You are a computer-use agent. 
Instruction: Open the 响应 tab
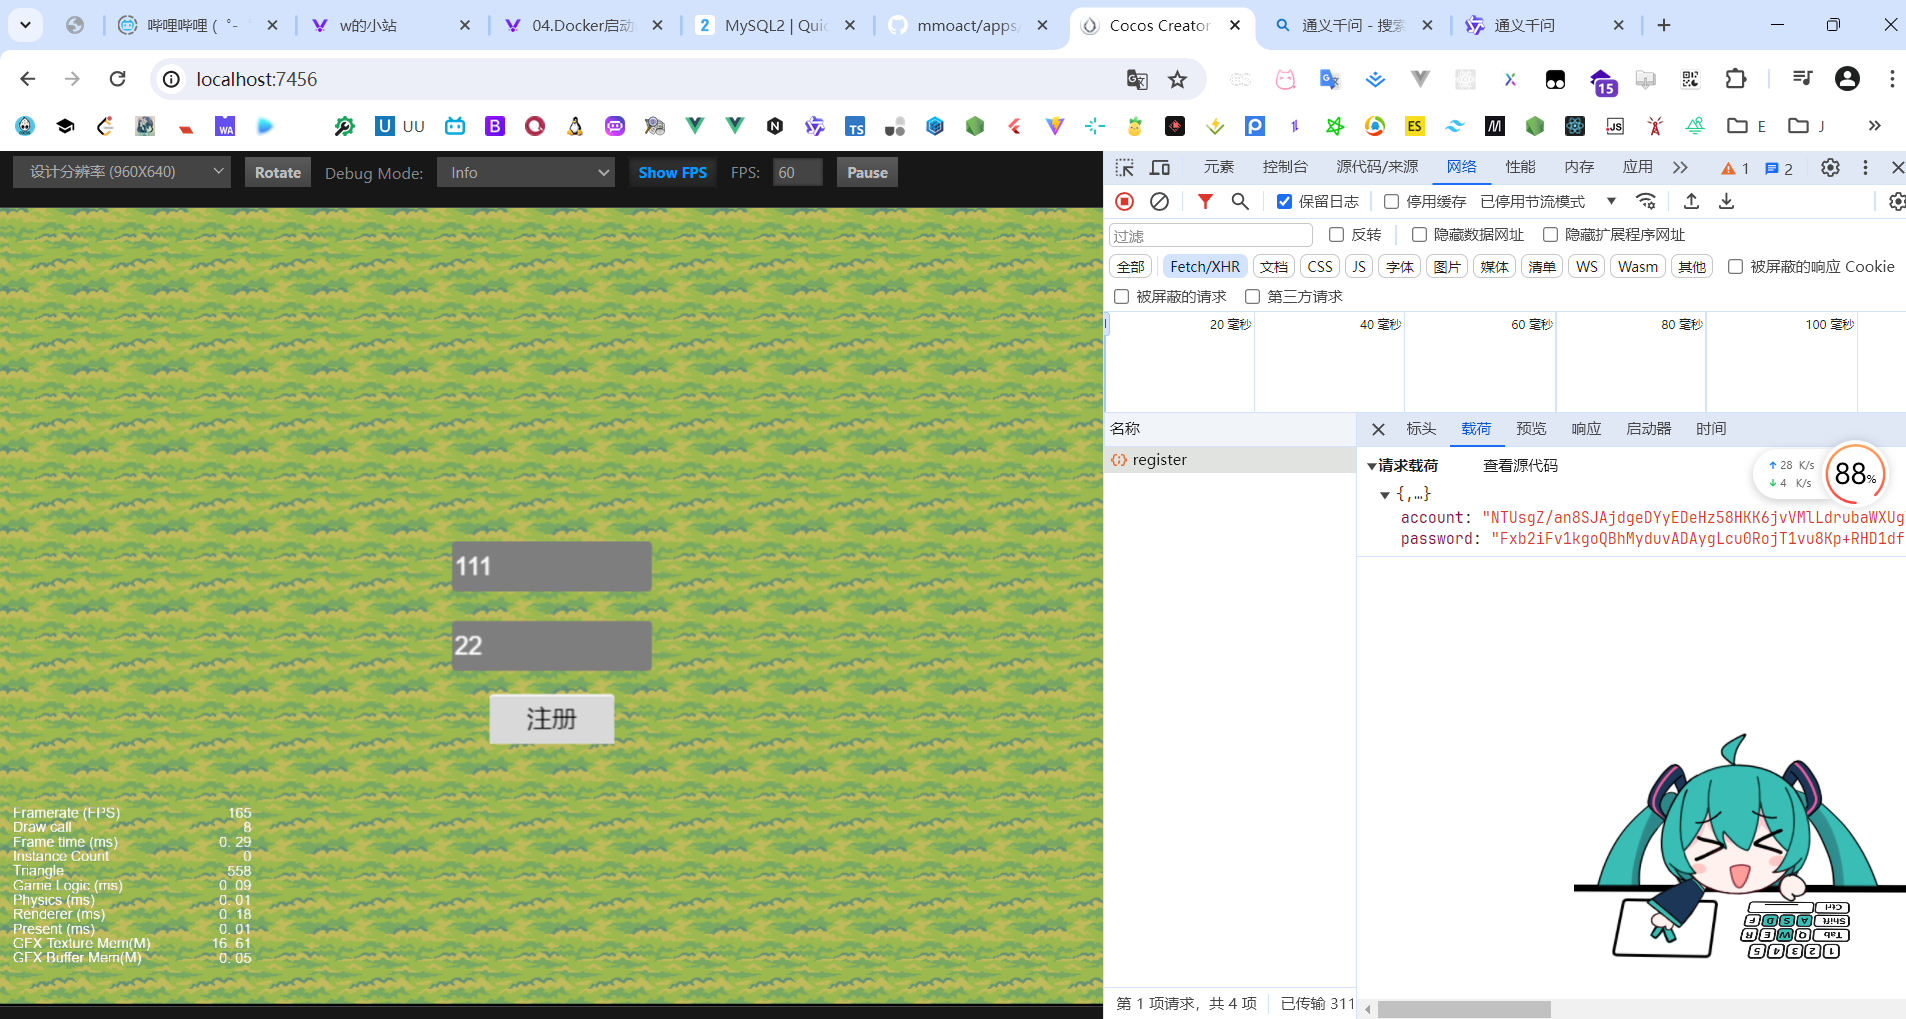(x=1586, y=429)
